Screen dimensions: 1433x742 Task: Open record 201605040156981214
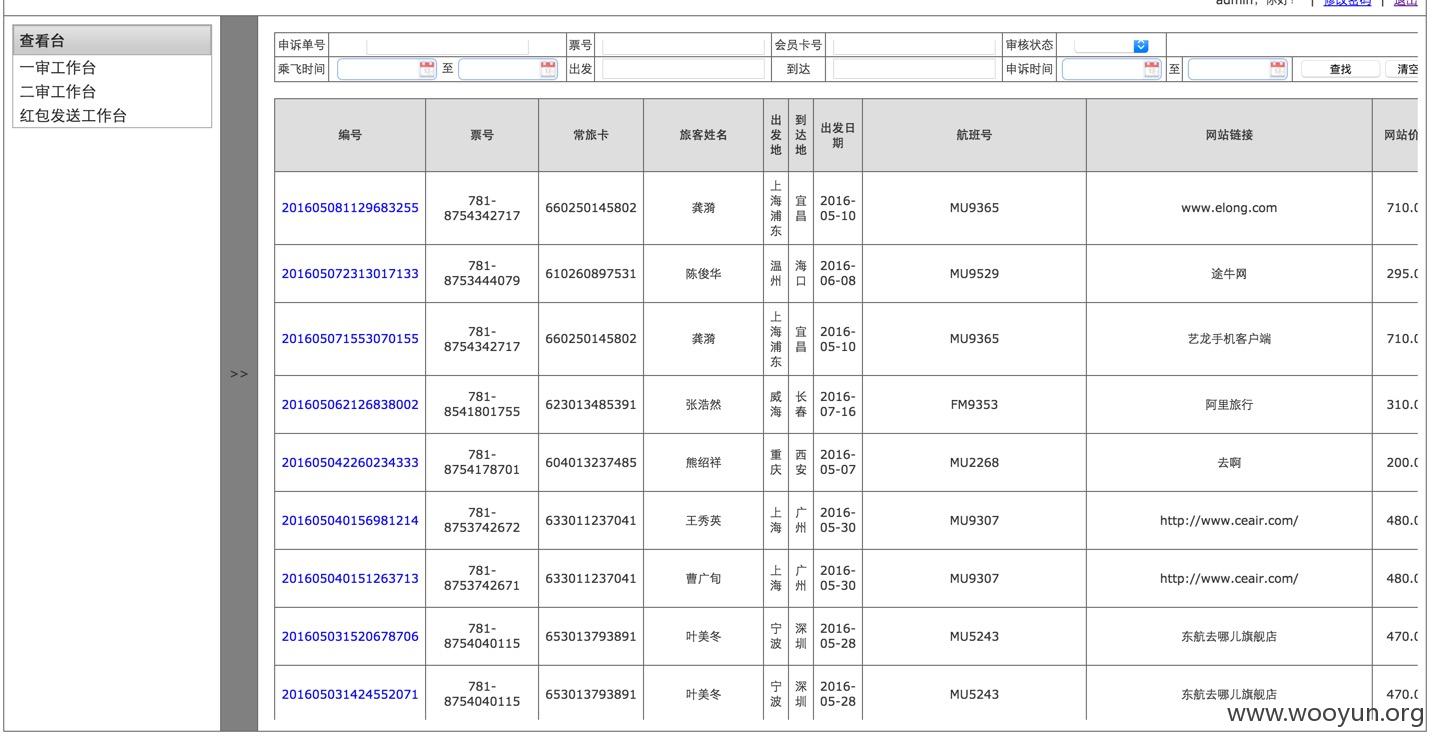tap(350, 520)
